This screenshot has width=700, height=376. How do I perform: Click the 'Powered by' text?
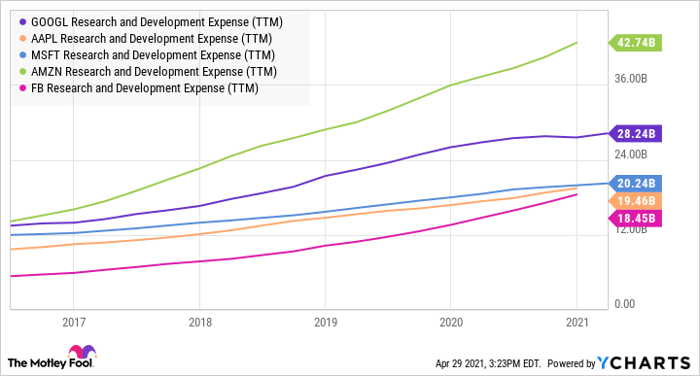click(571, 363)
